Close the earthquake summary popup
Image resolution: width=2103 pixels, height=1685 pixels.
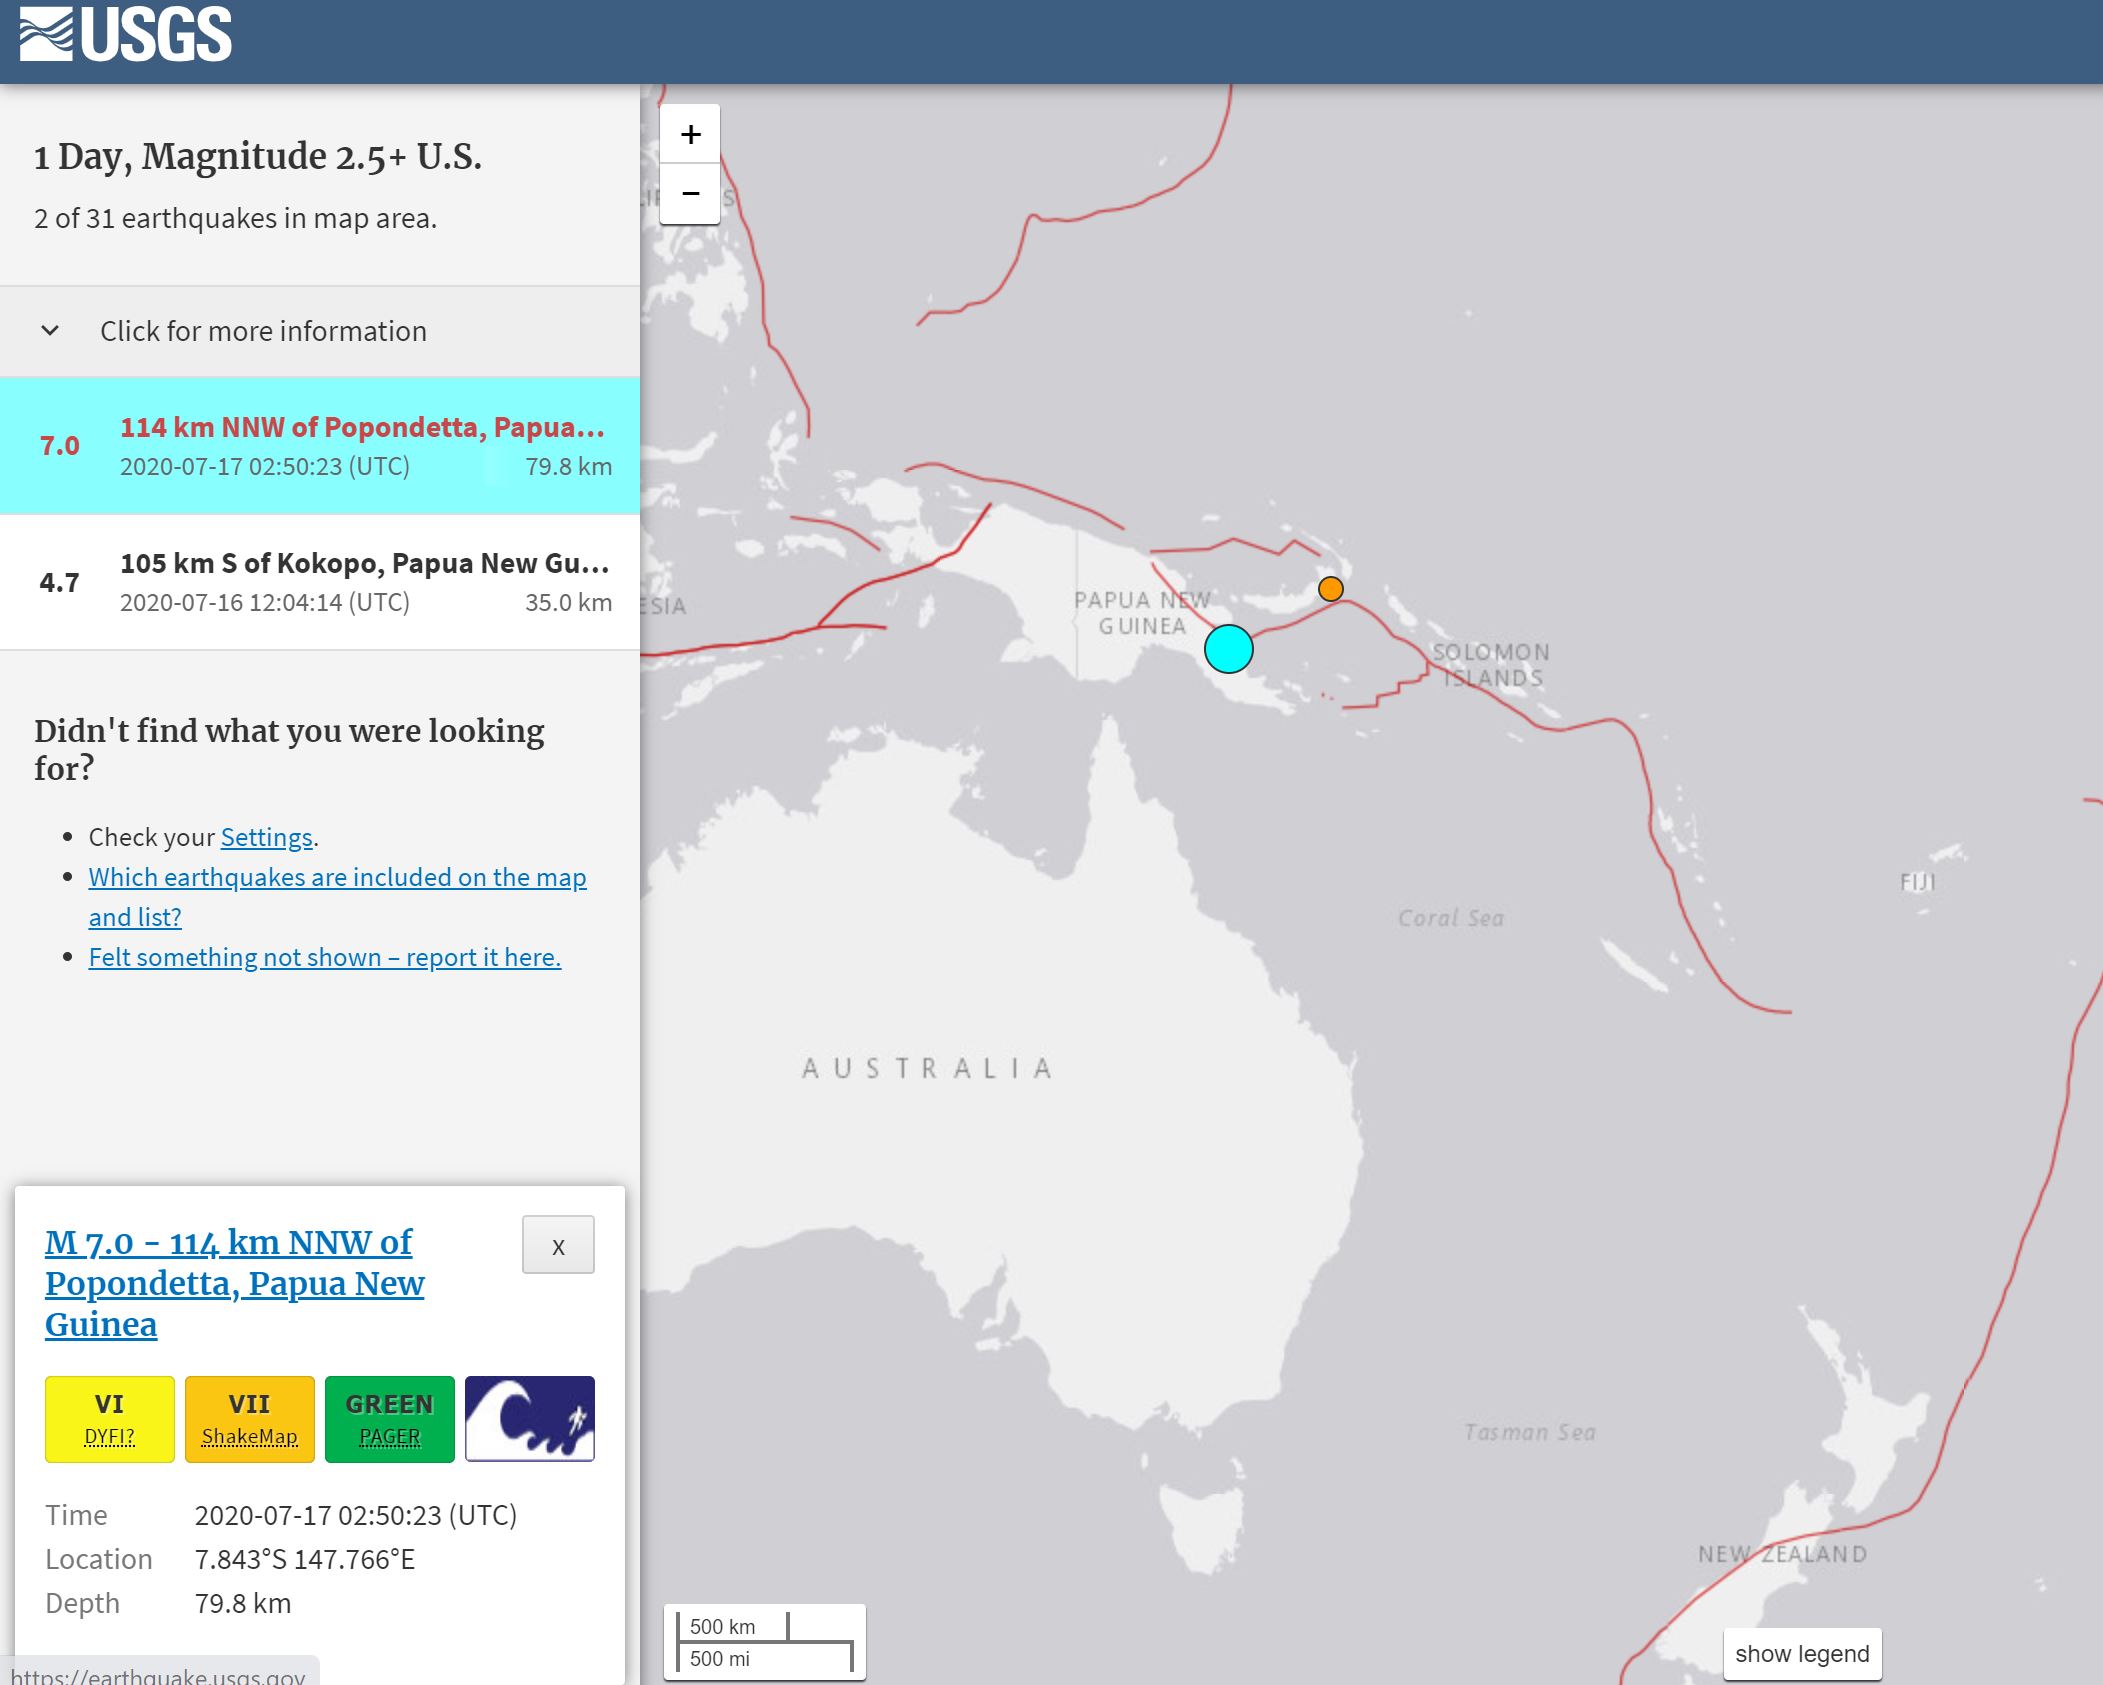click(558, 1245)
